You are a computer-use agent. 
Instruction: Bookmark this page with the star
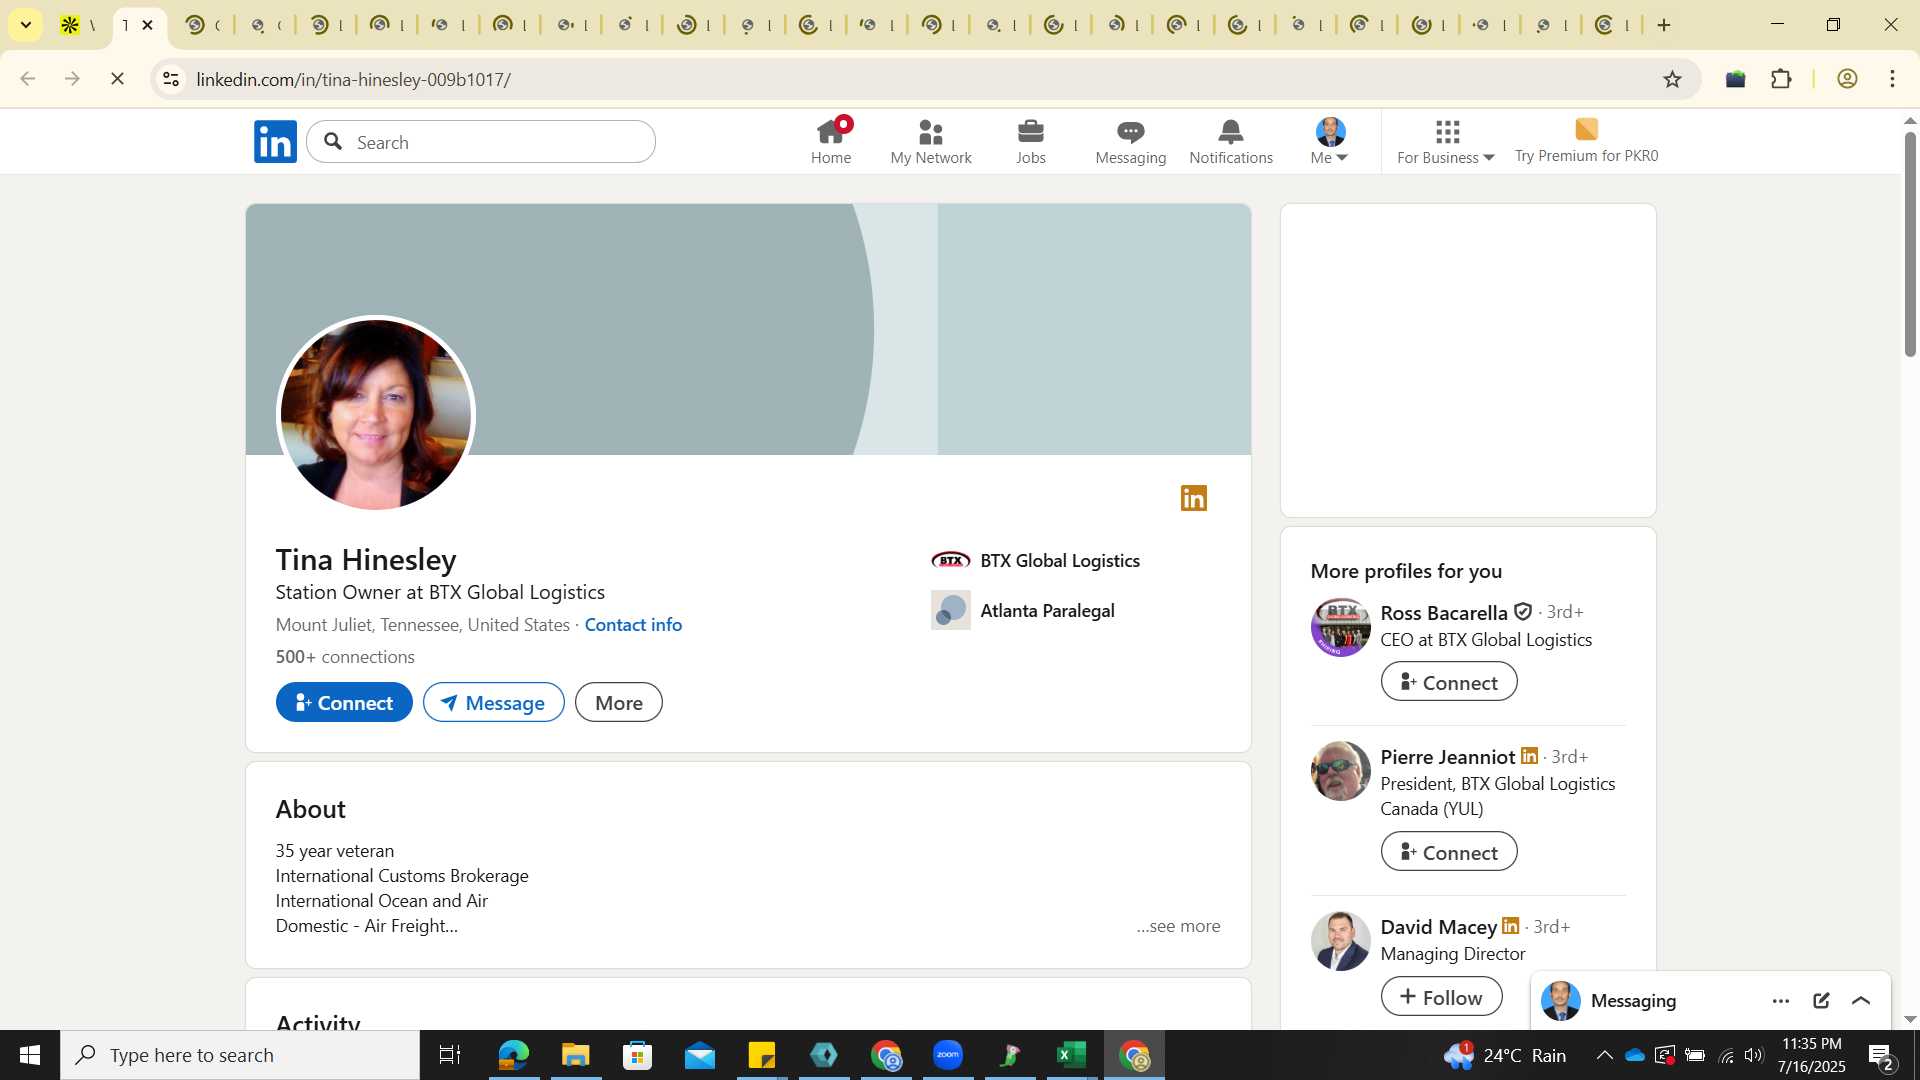[x=1672, y=79]
